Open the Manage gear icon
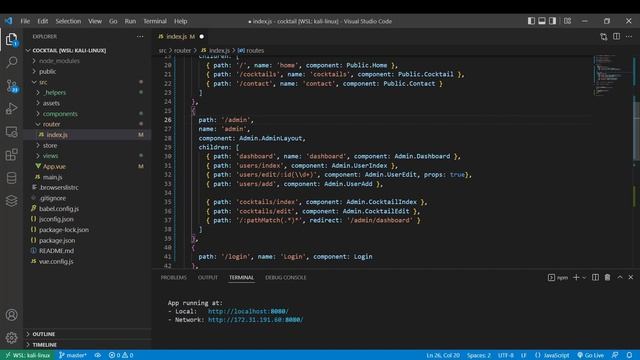The height and width of the screenshot is (360, 640). [x=11, y=338]
